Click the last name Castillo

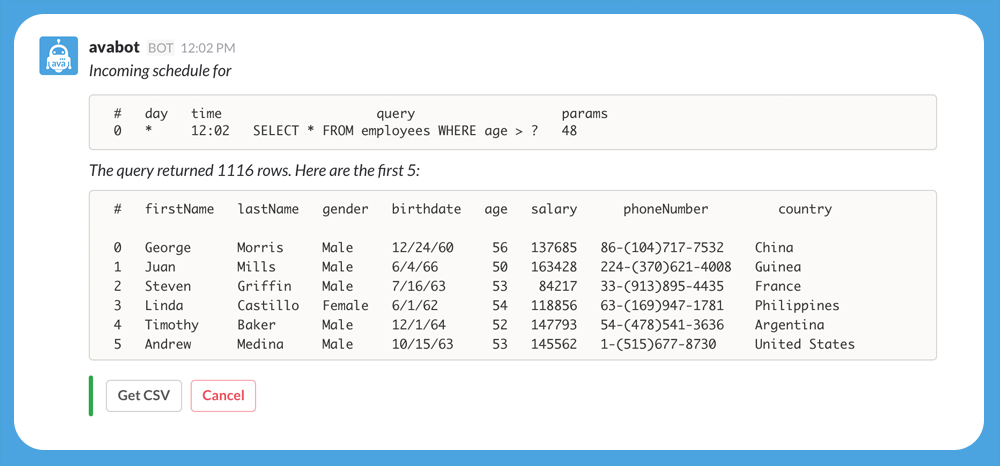coord(268,305)
